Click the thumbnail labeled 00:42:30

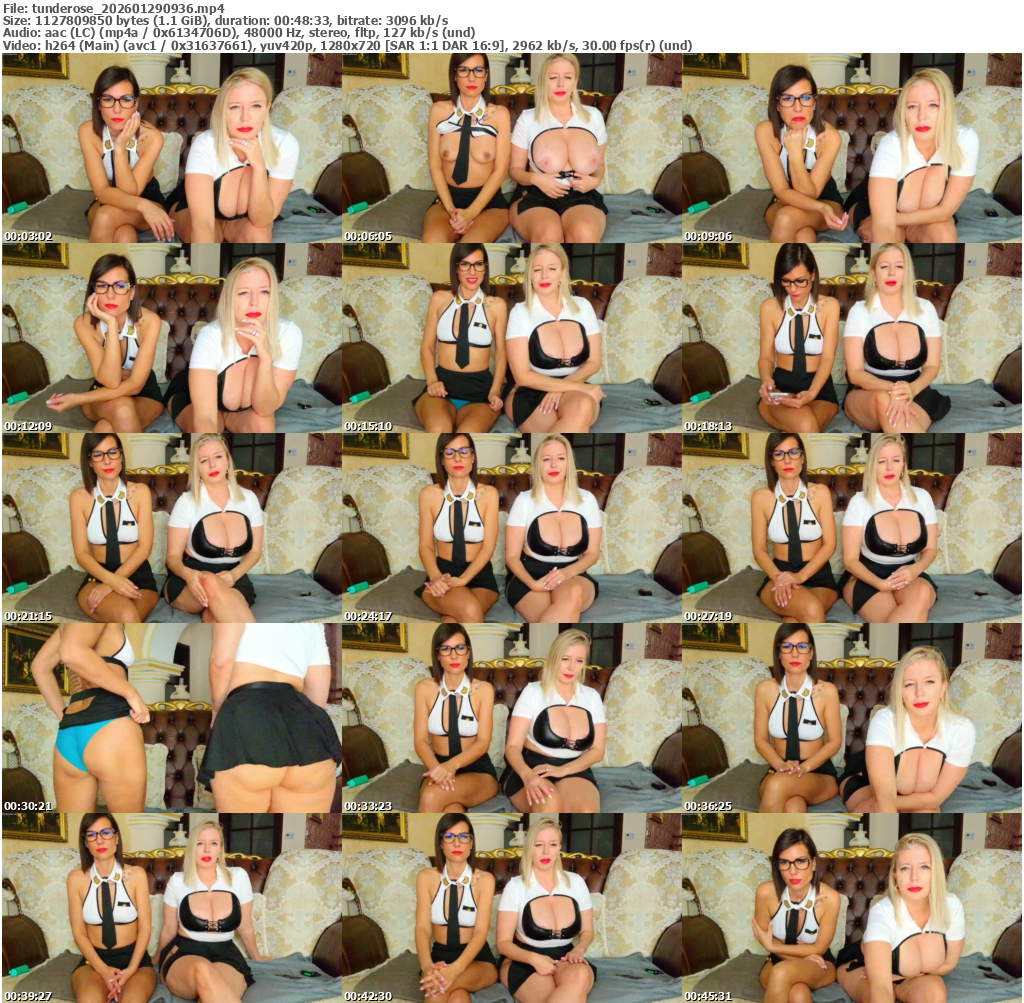click(512, 908)
